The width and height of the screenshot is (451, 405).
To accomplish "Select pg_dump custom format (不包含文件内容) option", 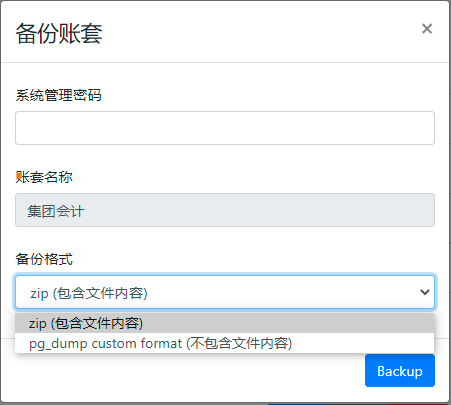I will [x=224, y=343].
